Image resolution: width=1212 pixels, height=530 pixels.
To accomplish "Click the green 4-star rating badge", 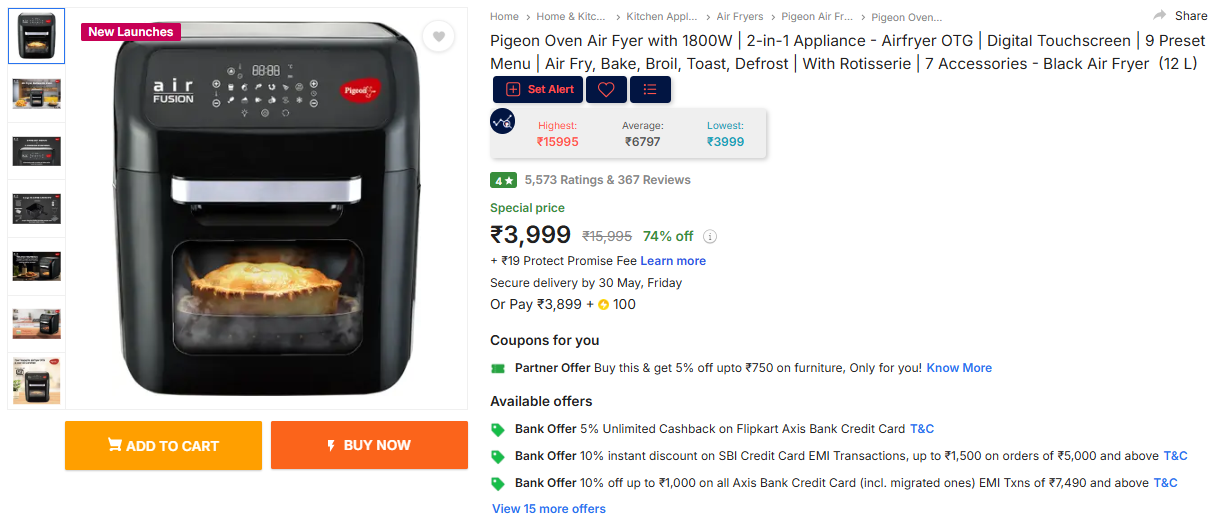I will coord(503,180).
